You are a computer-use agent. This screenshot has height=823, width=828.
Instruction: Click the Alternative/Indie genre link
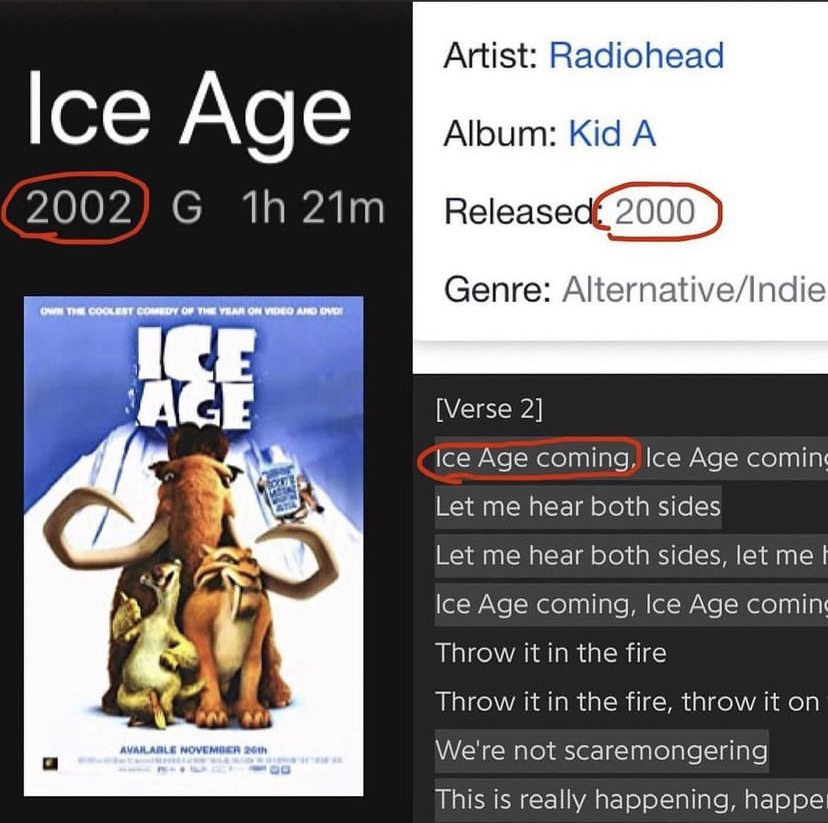[x=694, y=290]
